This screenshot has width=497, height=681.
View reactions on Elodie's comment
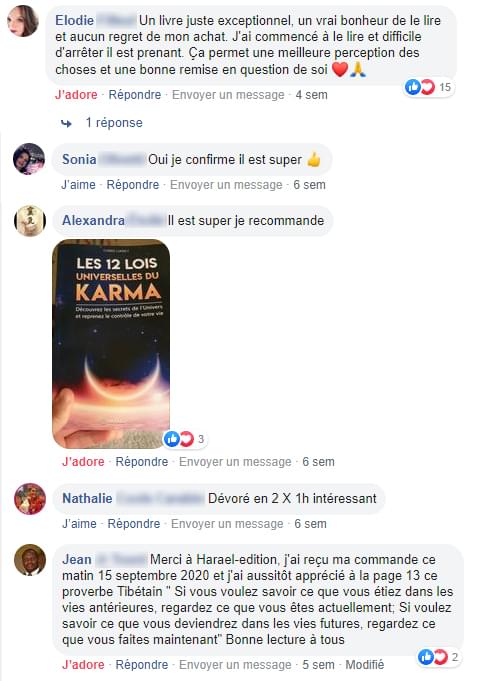click(x=428, y=87)
